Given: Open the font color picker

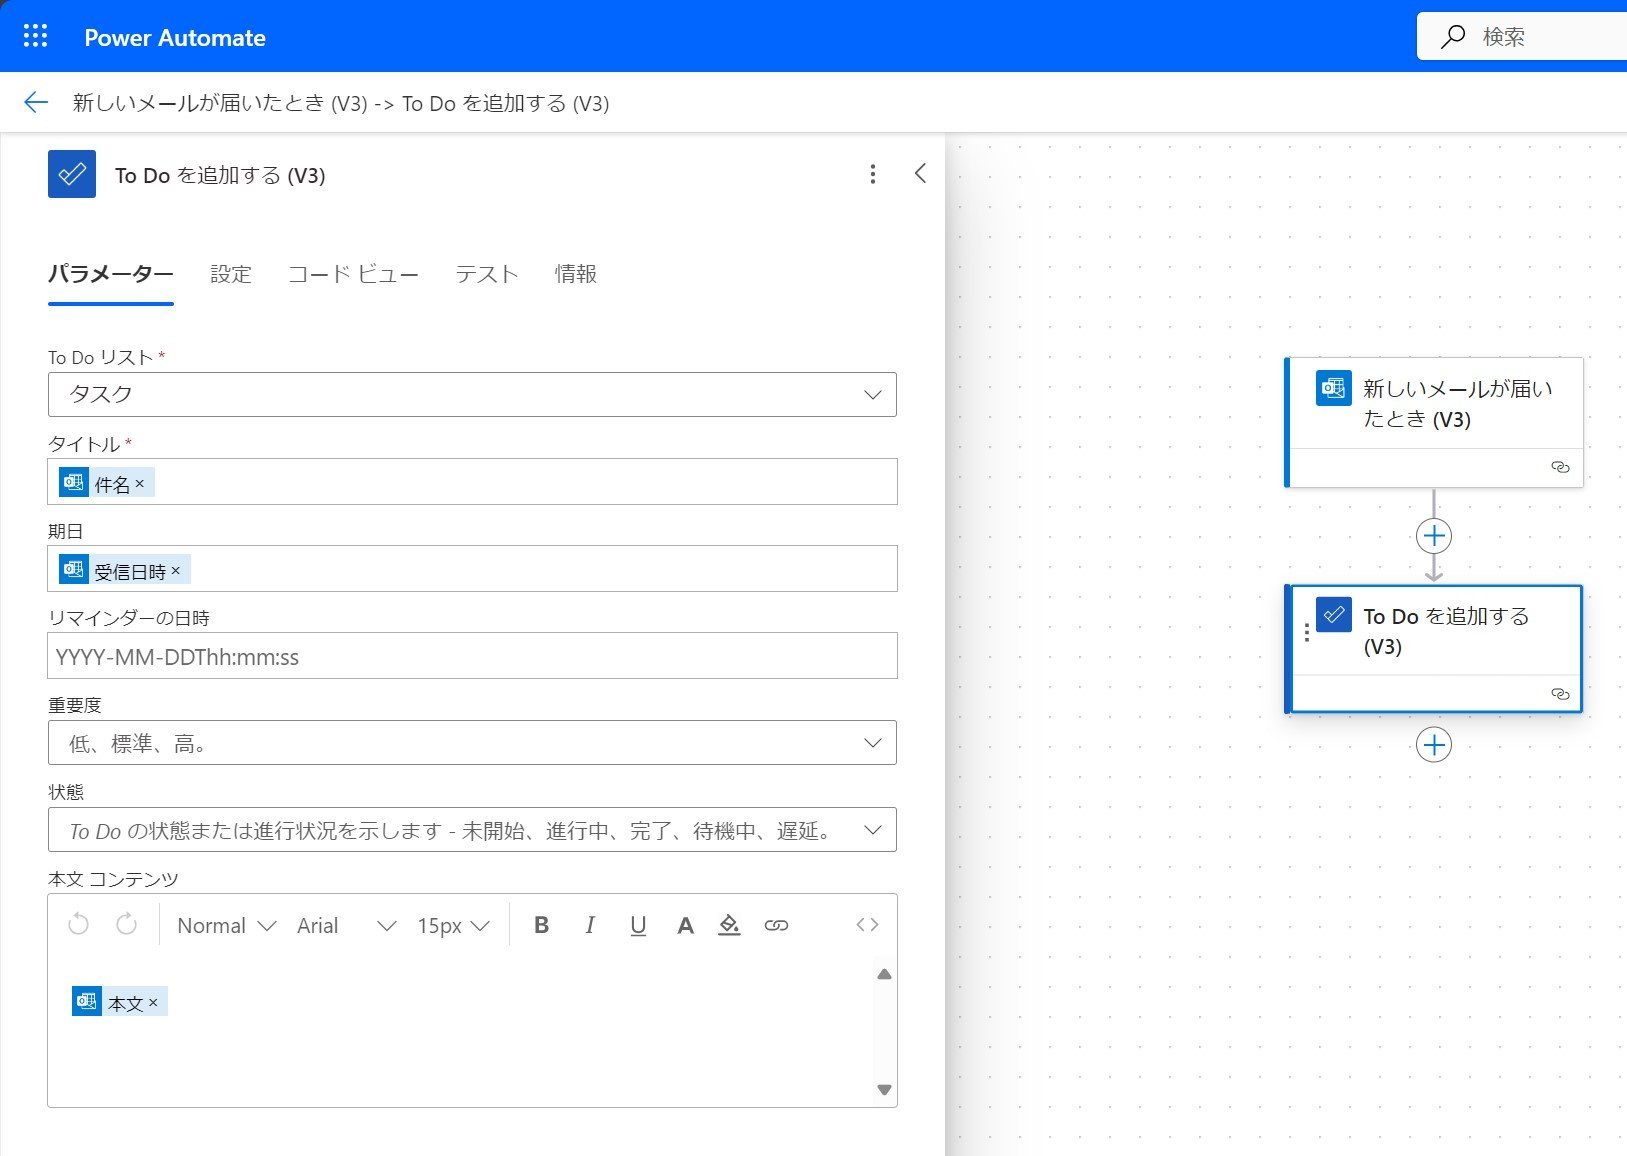Looking at the screenshot, I should pos(685,925).
